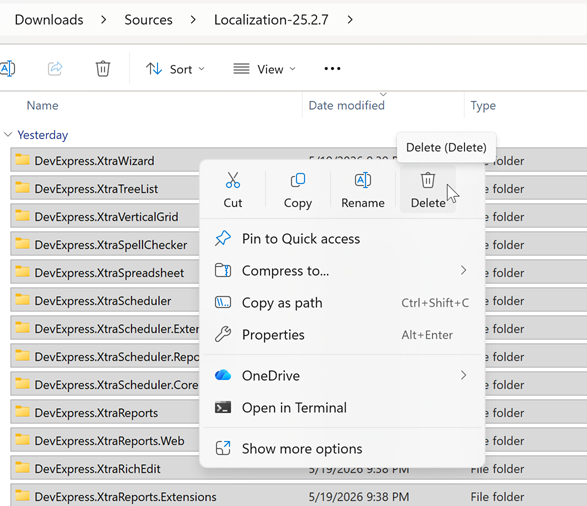
Task: Click the OneDrive cloud icon
Action: point(223,375)
